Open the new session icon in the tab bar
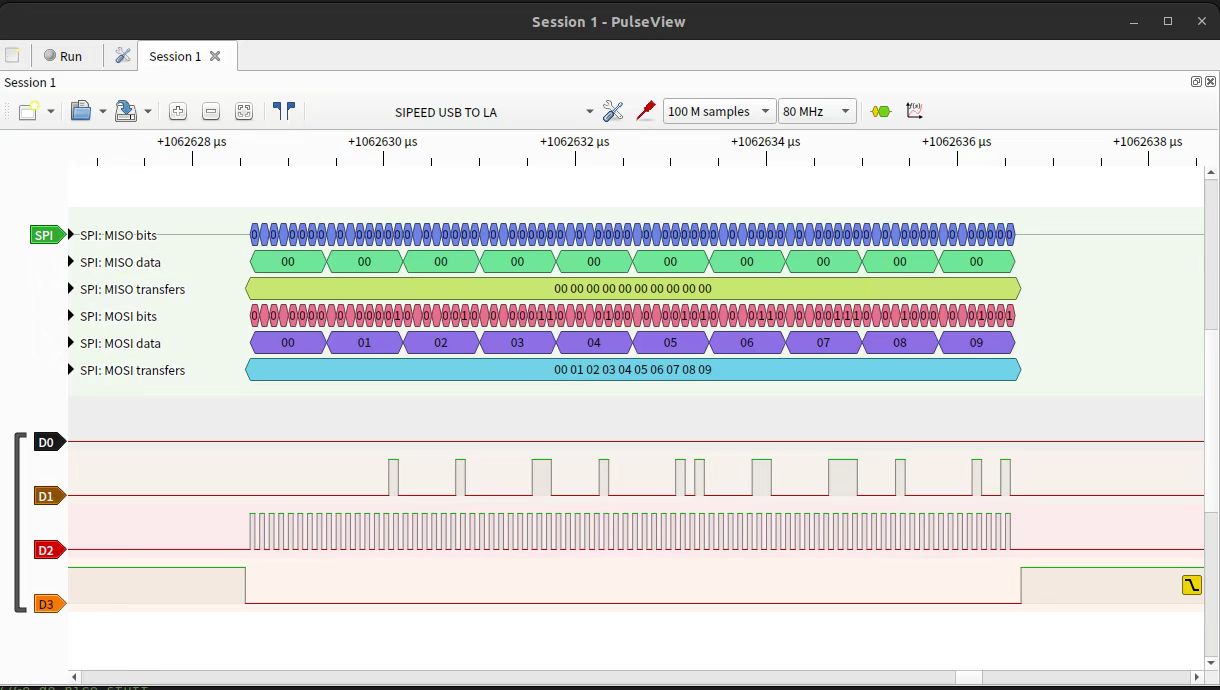This screenshot has height=690, width=1220. coord(12,56)
